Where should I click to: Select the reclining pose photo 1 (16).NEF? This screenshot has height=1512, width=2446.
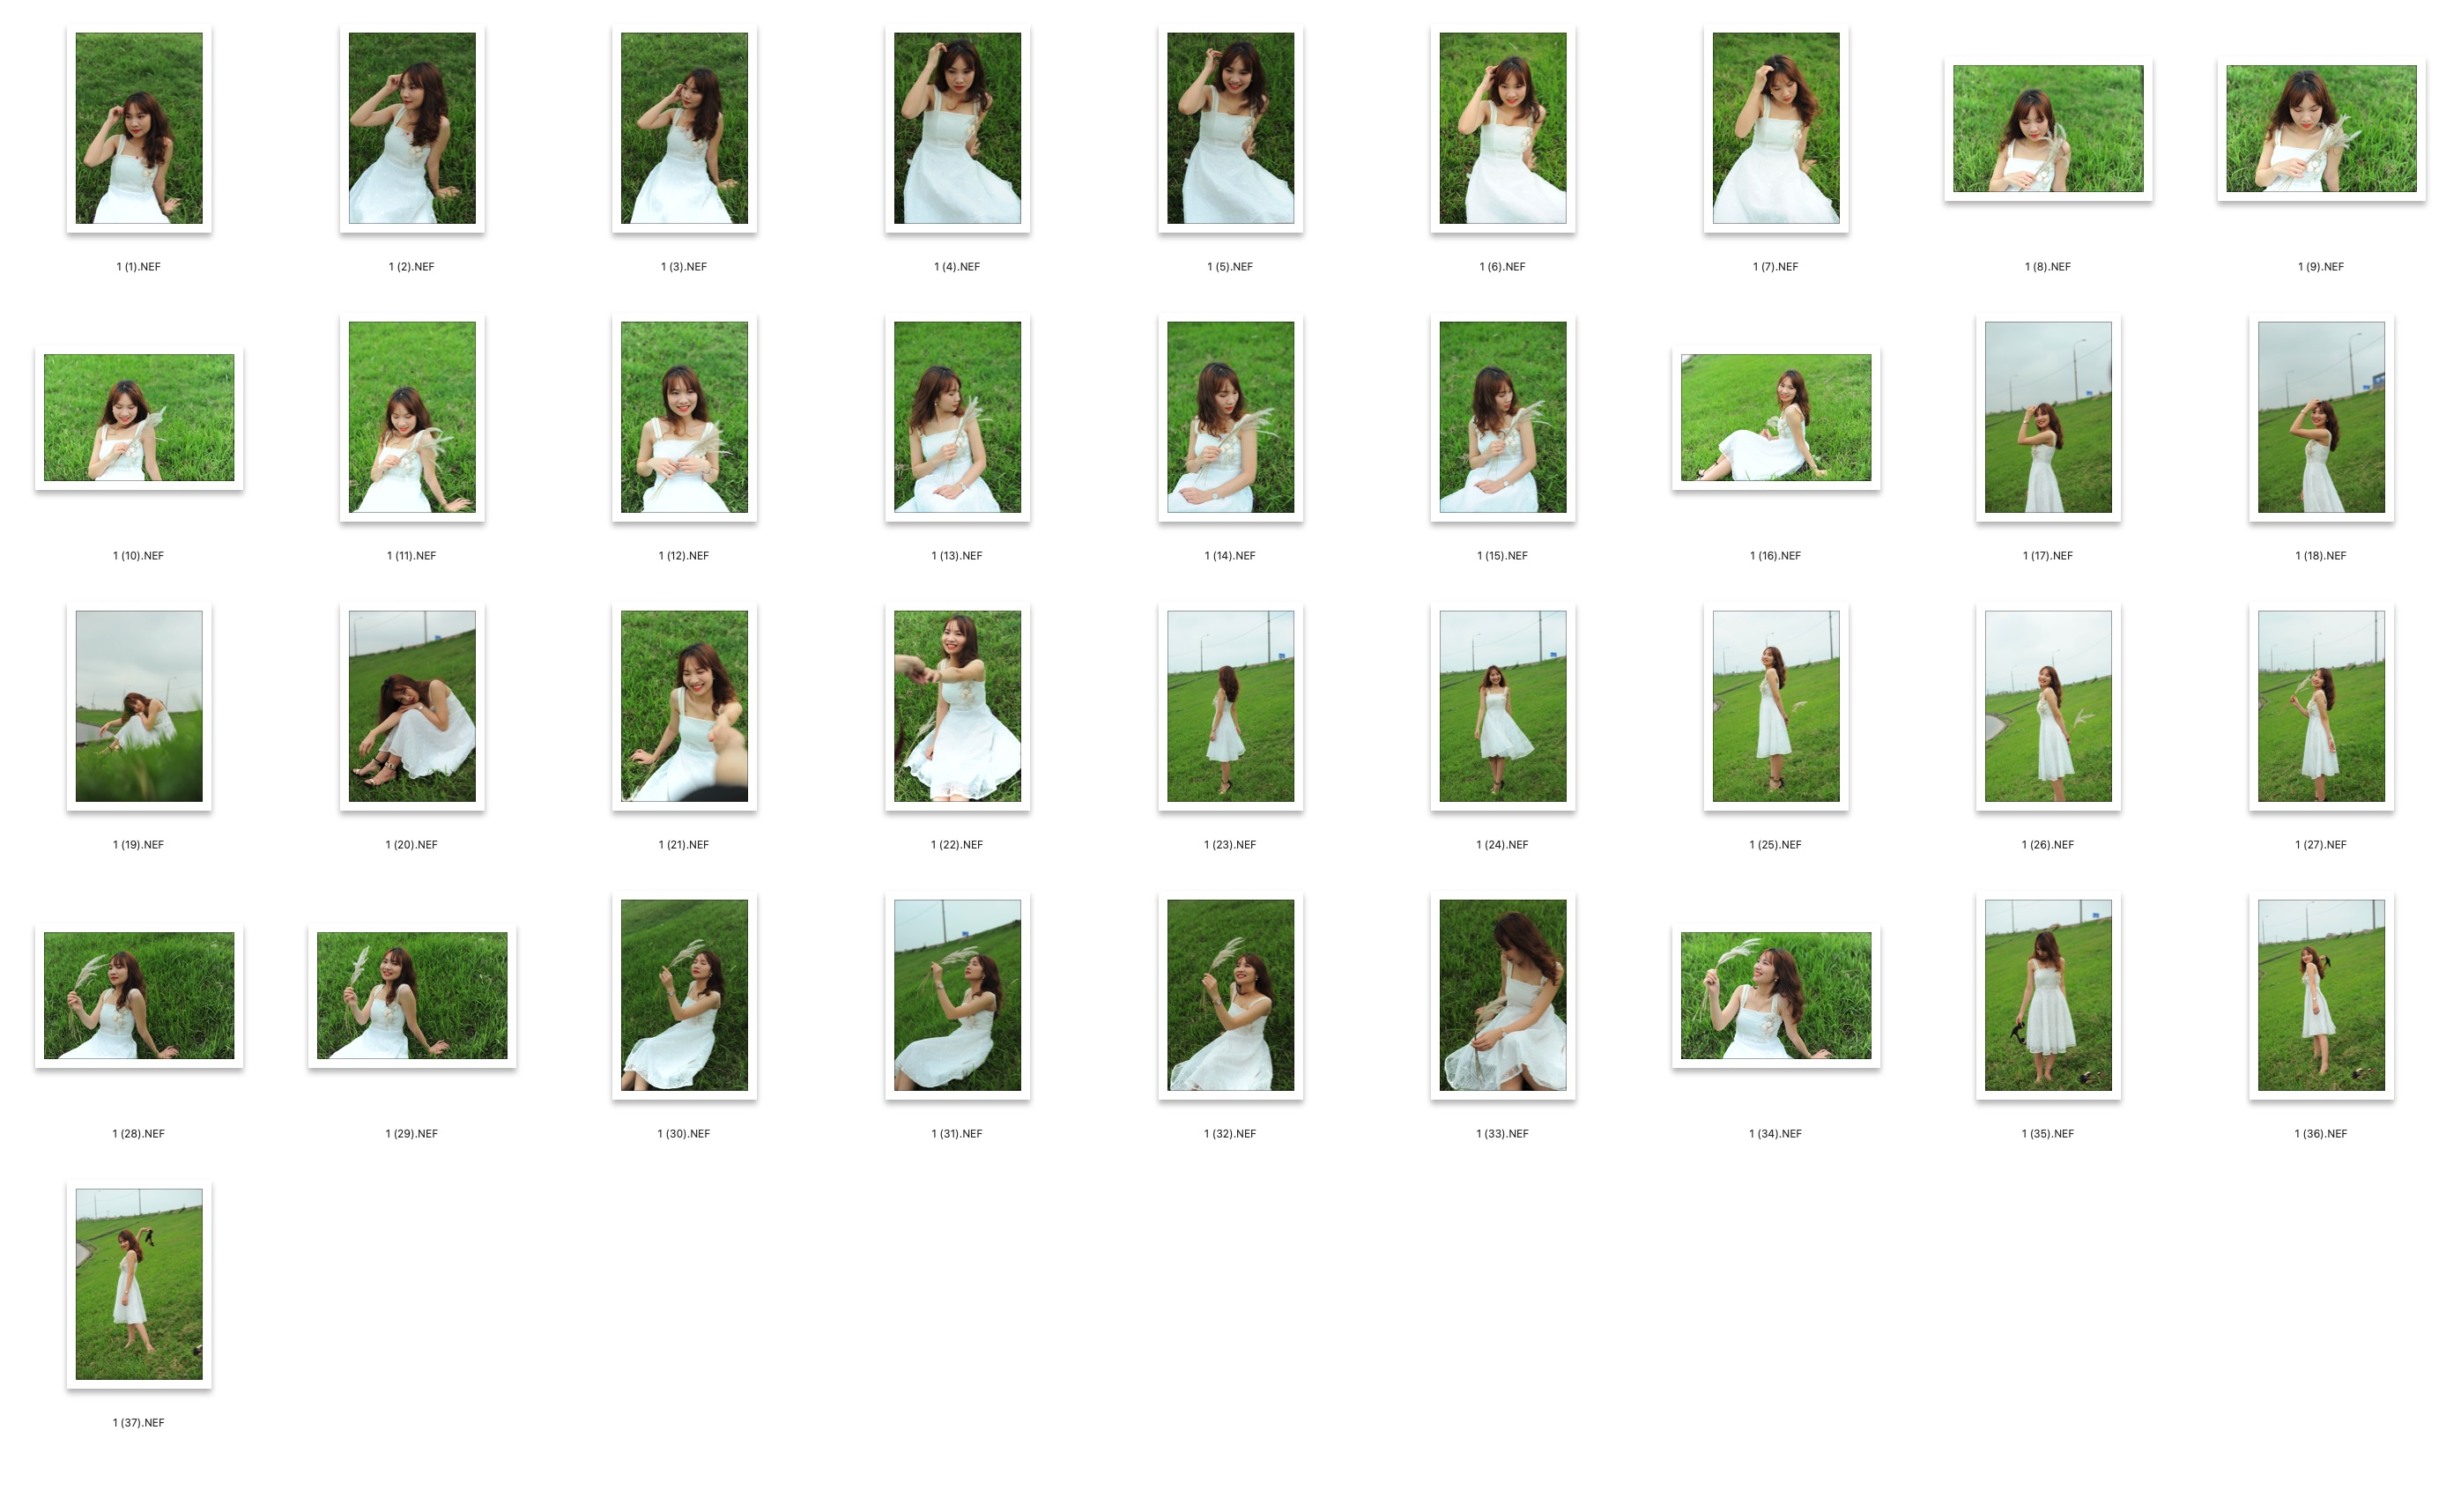(1775, 417)
